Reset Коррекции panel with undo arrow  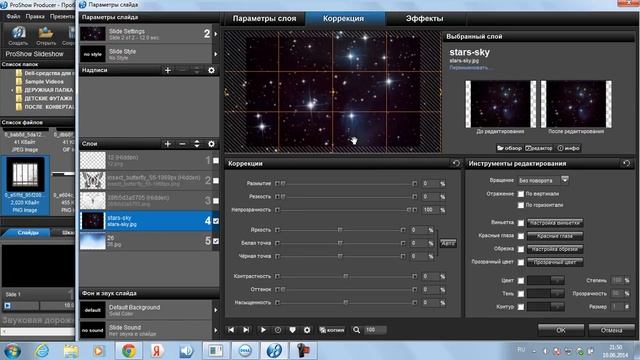point(456,163)
